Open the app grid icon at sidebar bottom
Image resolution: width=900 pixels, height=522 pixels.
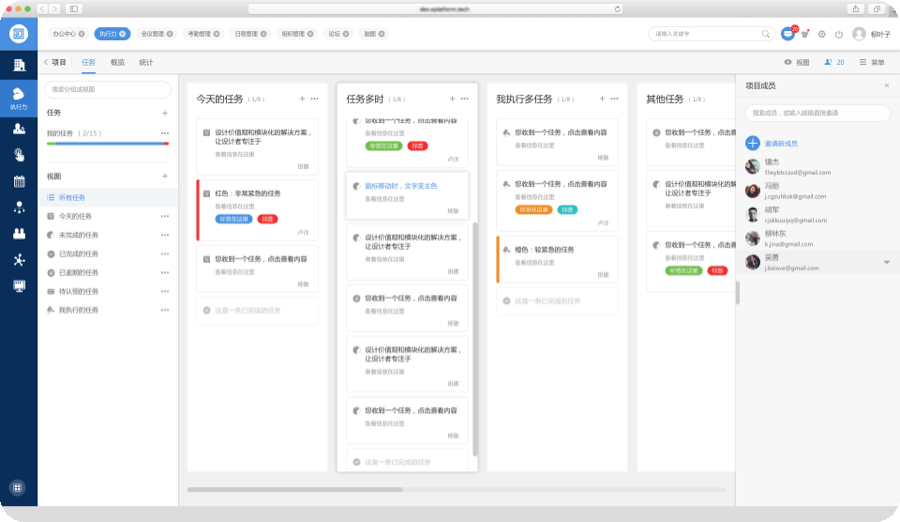[x=17, y=488]
